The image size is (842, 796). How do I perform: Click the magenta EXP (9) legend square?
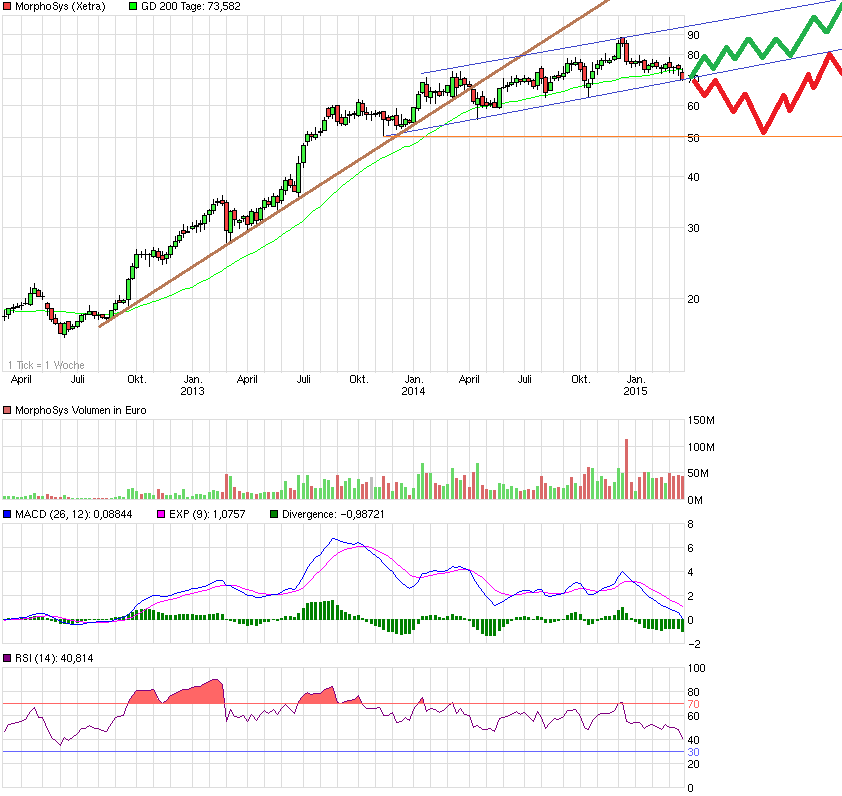[161, 514]
